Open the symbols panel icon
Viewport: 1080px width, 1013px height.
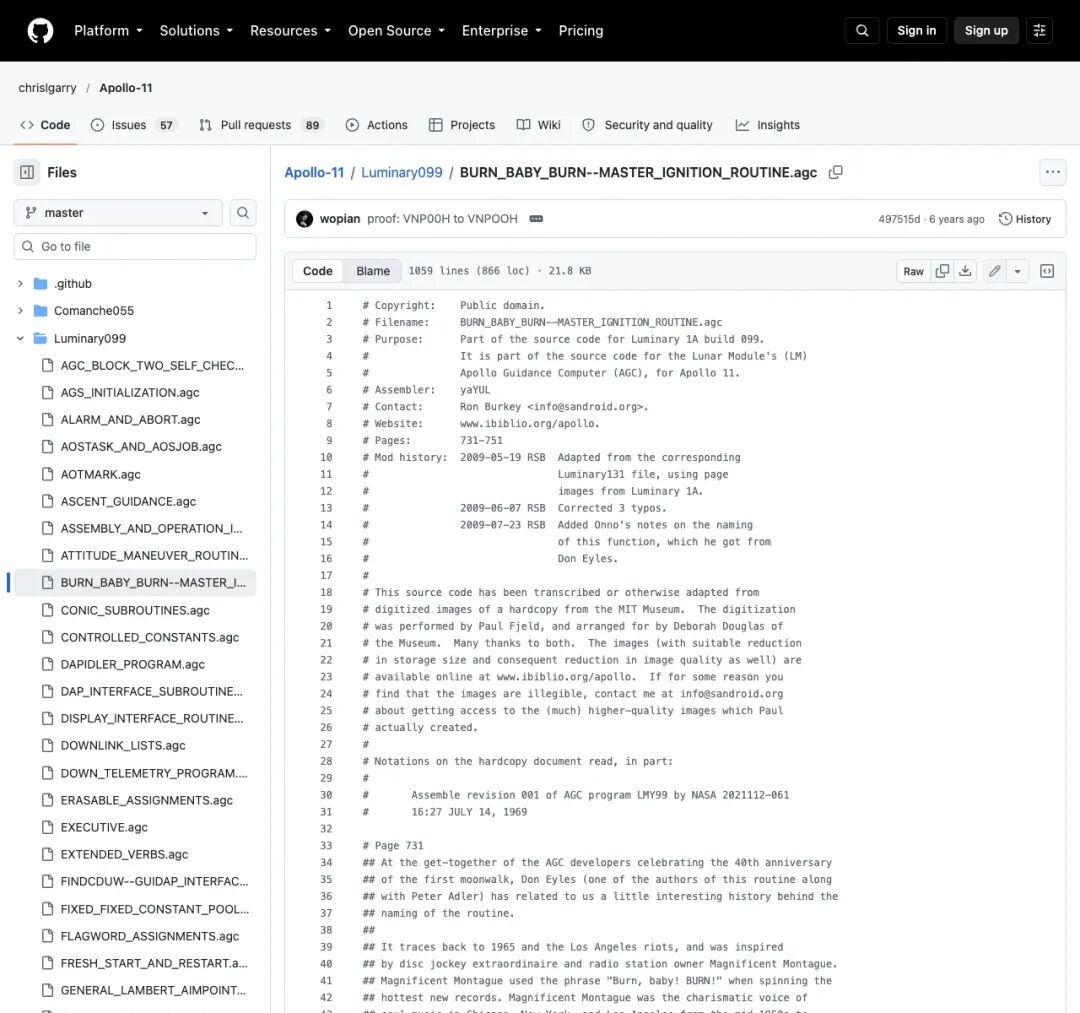(x=1047, y=271)
